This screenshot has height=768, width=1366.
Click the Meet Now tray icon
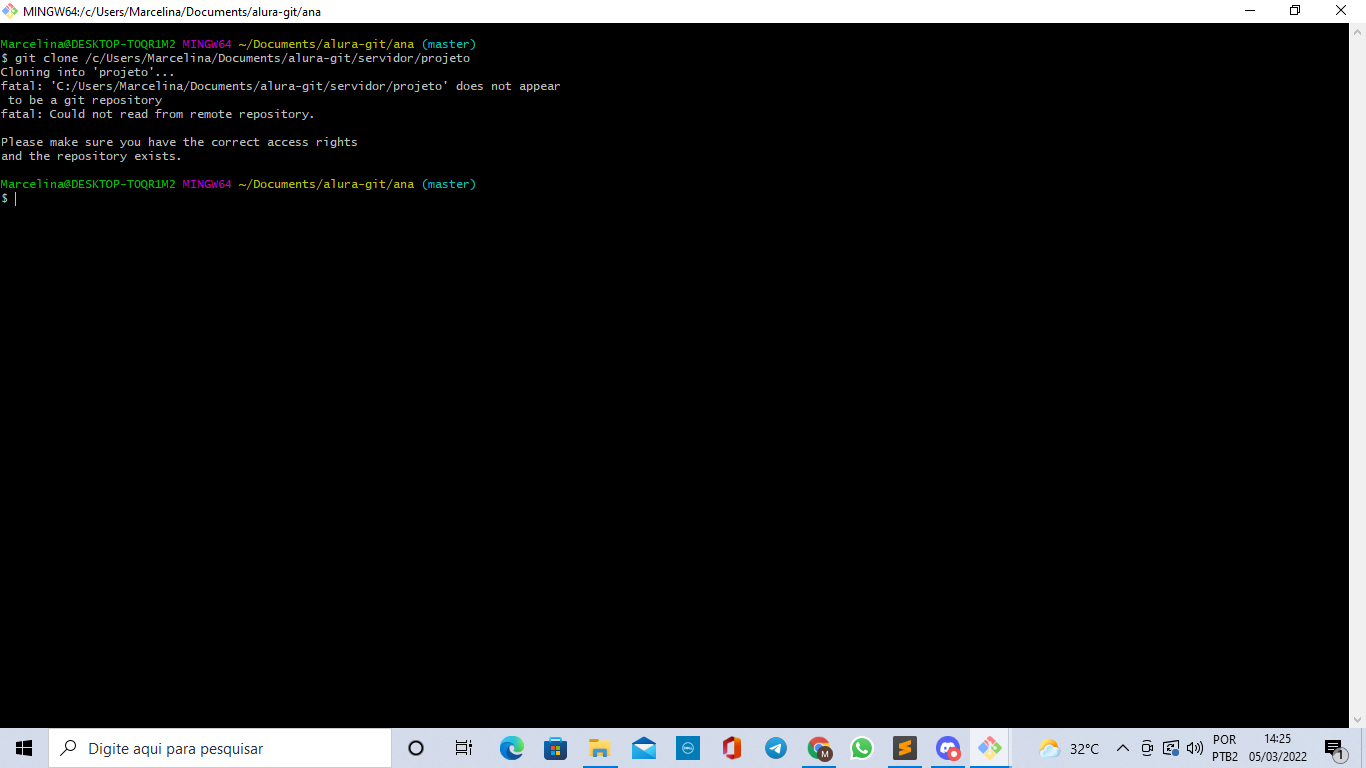pos(1147,748)
